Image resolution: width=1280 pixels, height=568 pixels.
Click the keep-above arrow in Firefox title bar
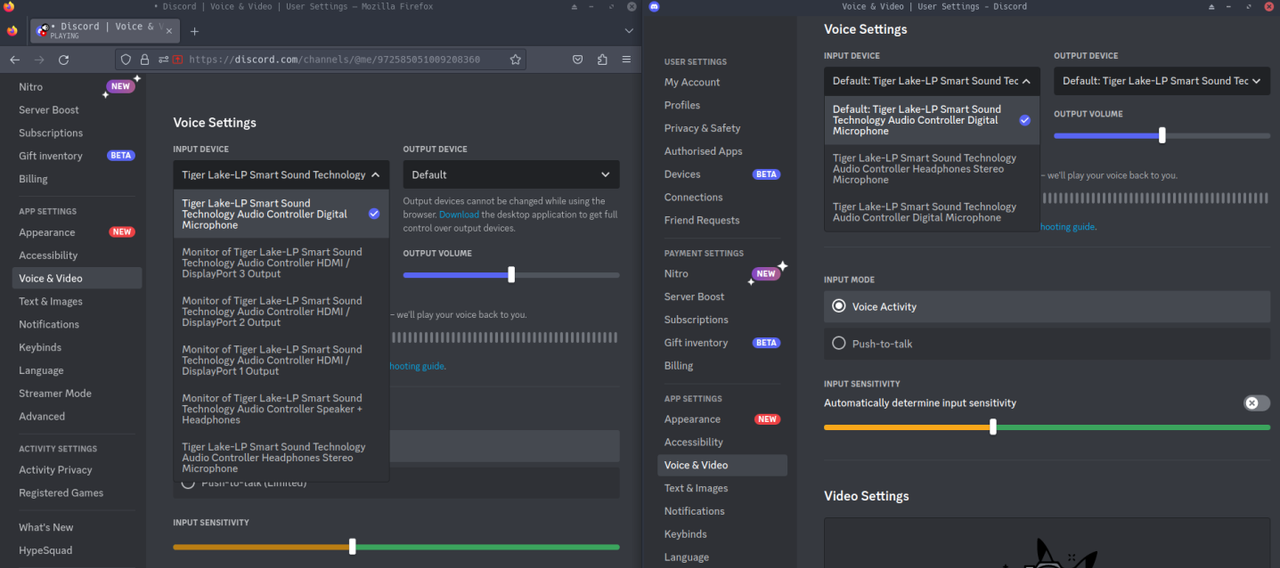point(574,6)
